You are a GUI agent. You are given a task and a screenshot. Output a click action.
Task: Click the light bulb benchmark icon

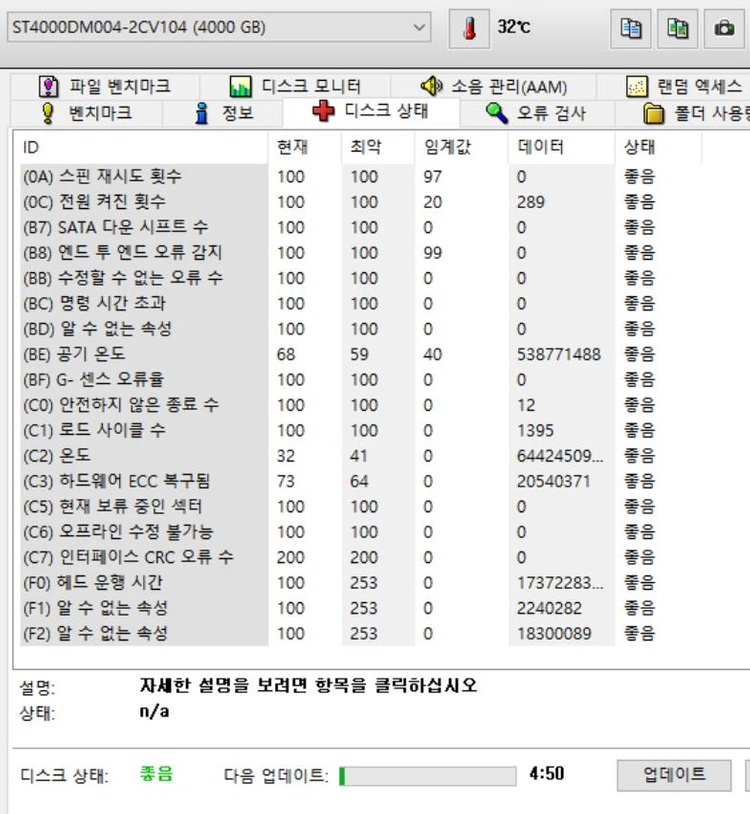click(x=47, y=113)
